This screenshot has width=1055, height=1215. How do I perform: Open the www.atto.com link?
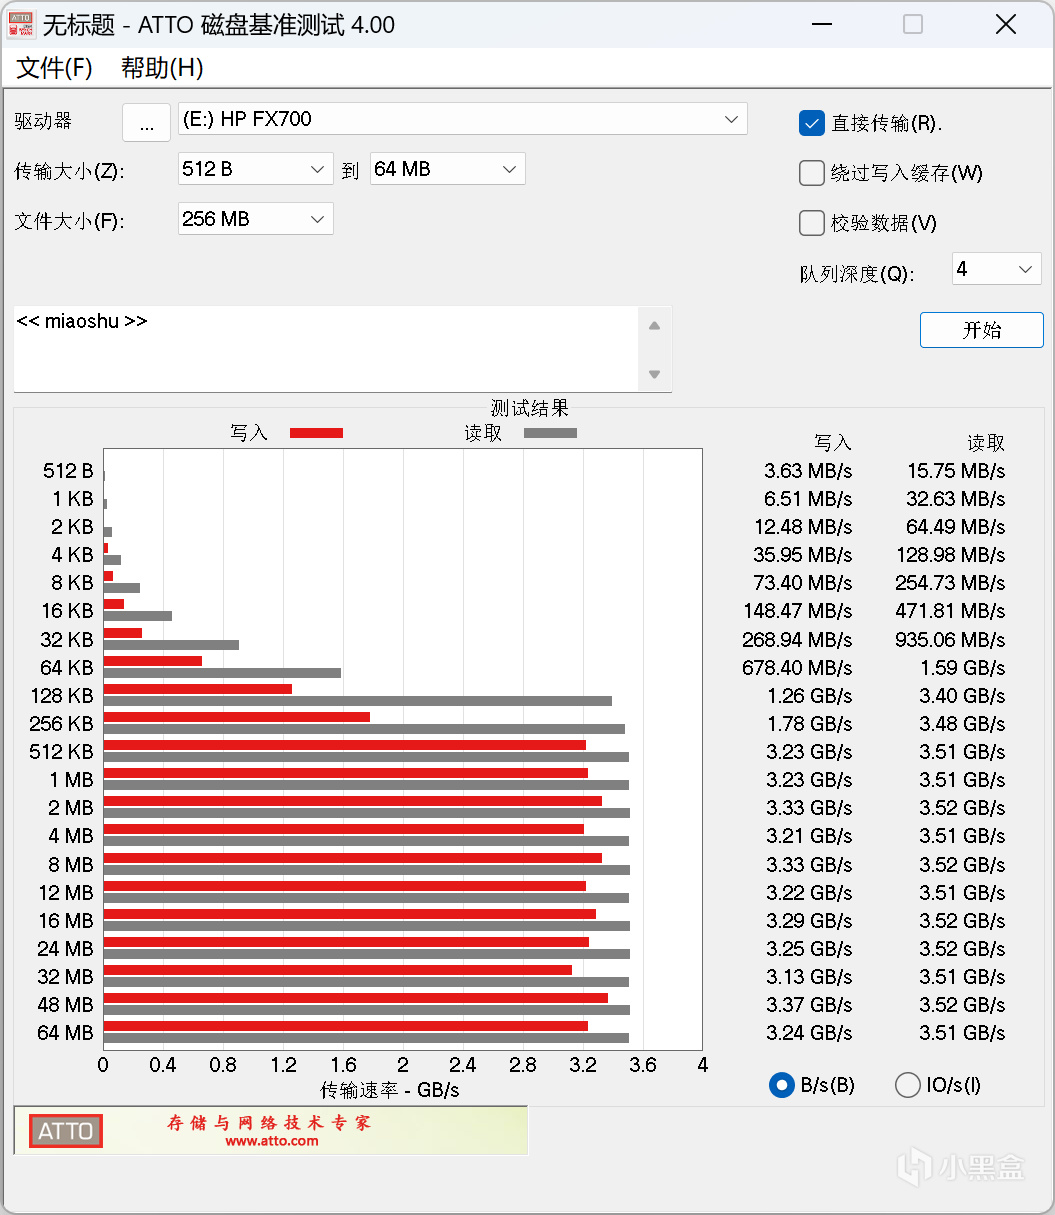pyautogui.click(x=272, y=1141)
